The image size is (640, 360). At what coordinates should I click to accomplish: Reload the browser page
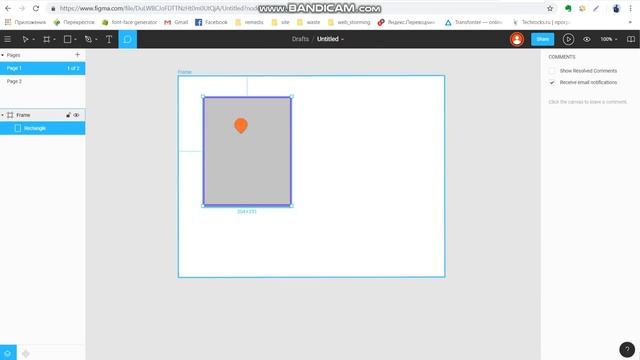[x=36, y=8]
